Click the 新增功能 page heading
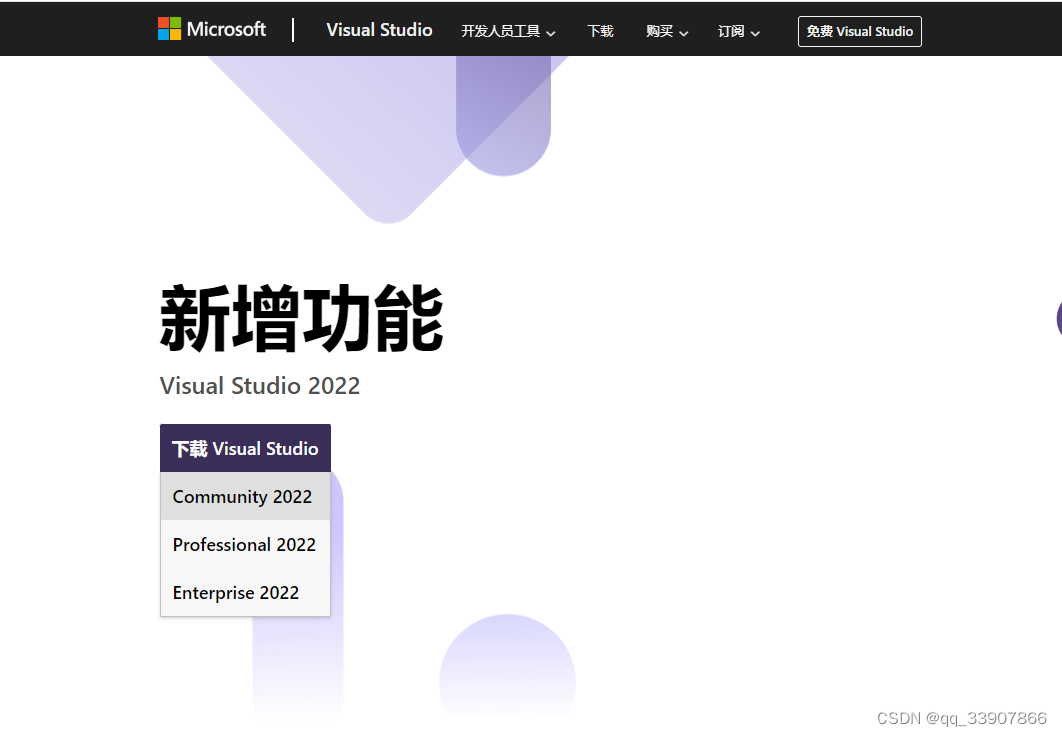The width and height of the screenshot is (1062, 736). tap(301, 318)
